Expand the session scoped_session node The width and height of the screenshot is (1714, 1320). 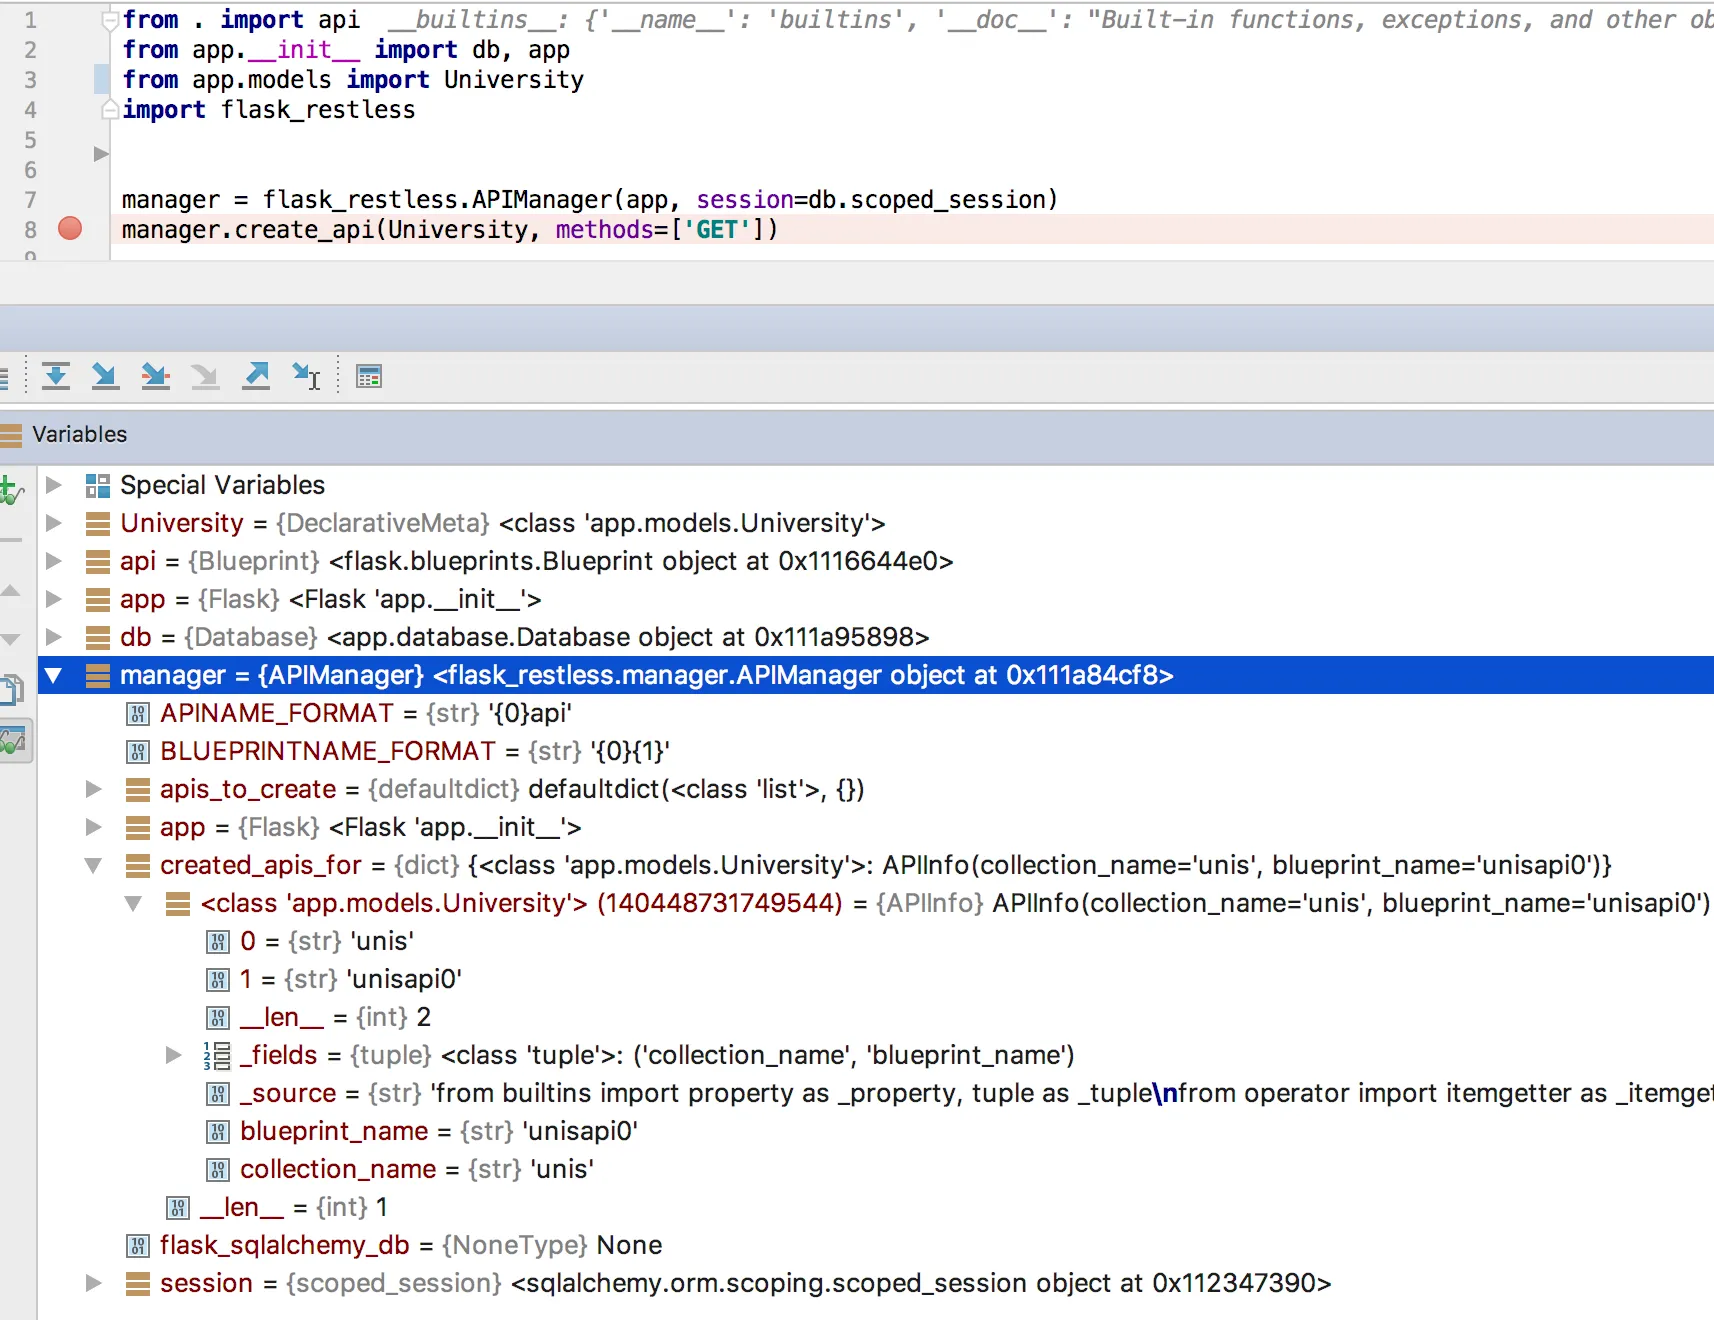point(94,1283)
